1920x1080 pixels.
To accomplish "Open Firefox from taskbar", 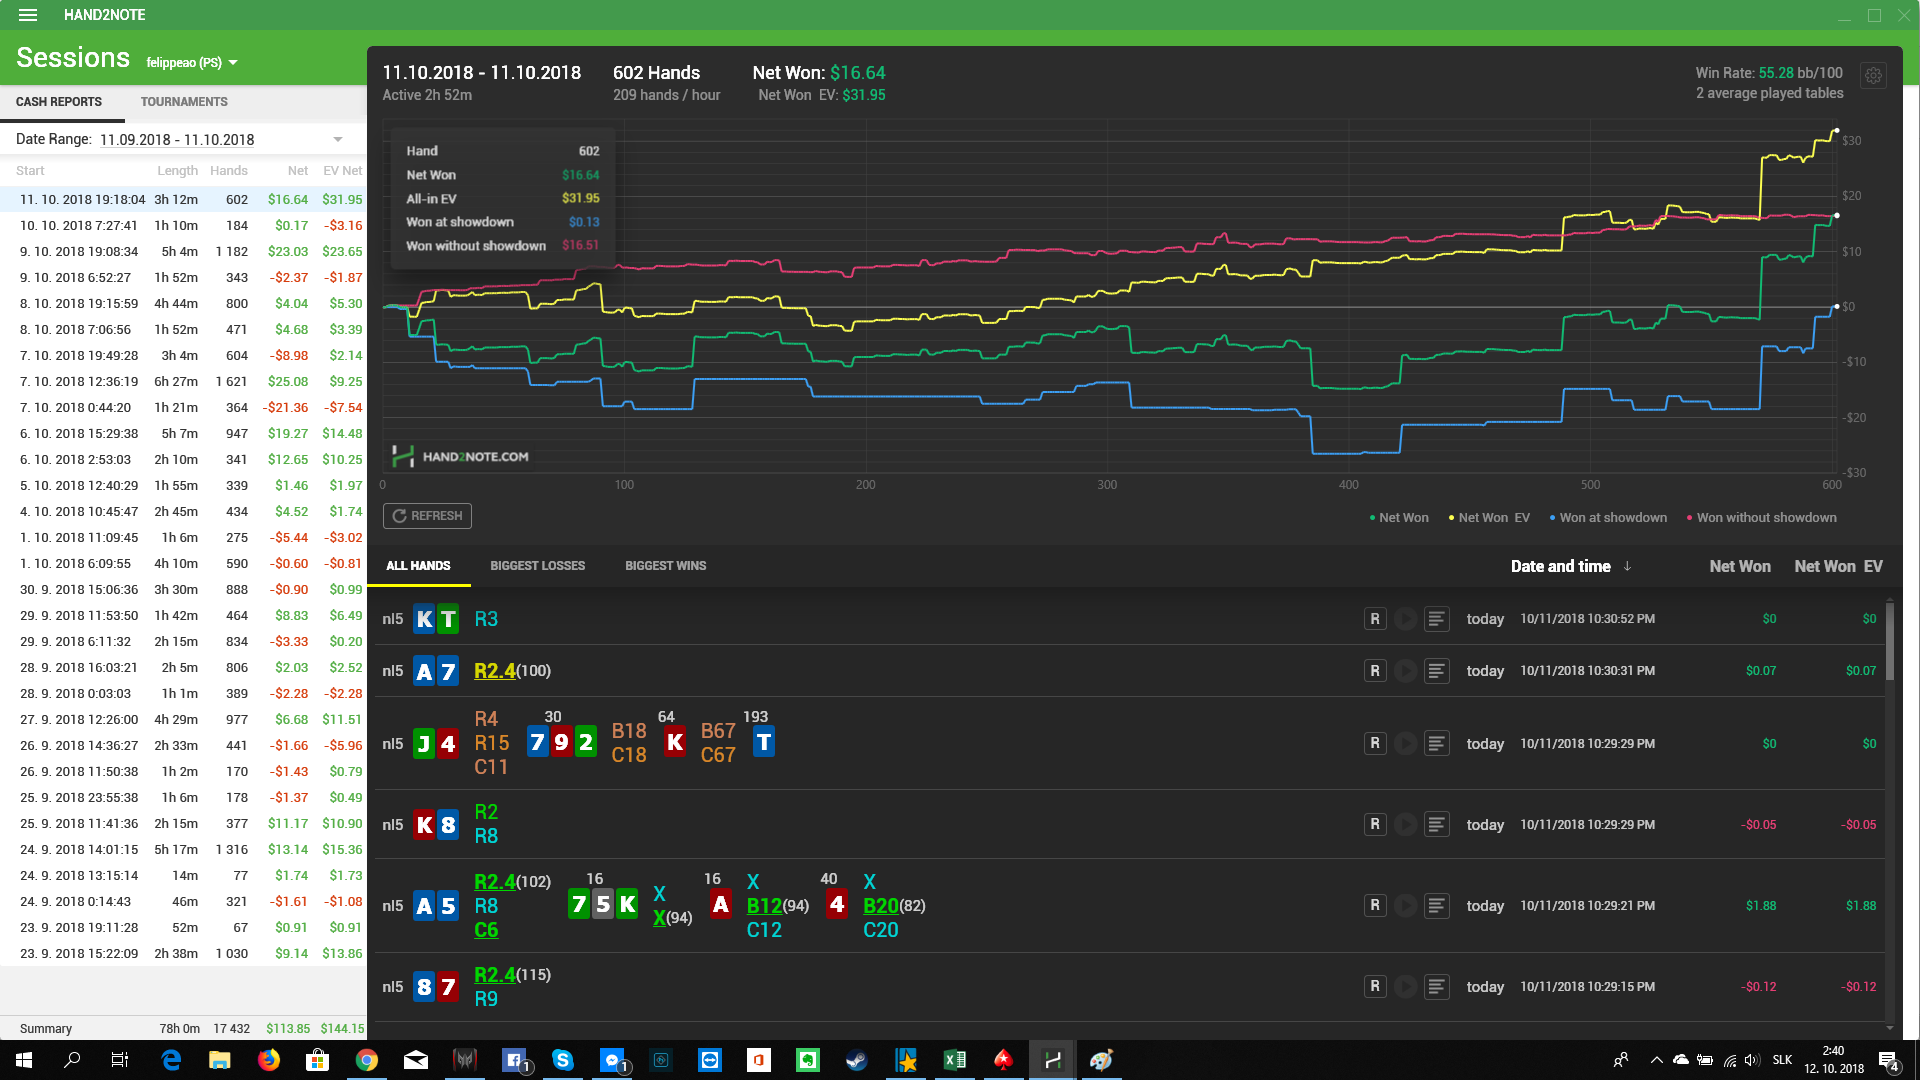I will click(269, 1060).
